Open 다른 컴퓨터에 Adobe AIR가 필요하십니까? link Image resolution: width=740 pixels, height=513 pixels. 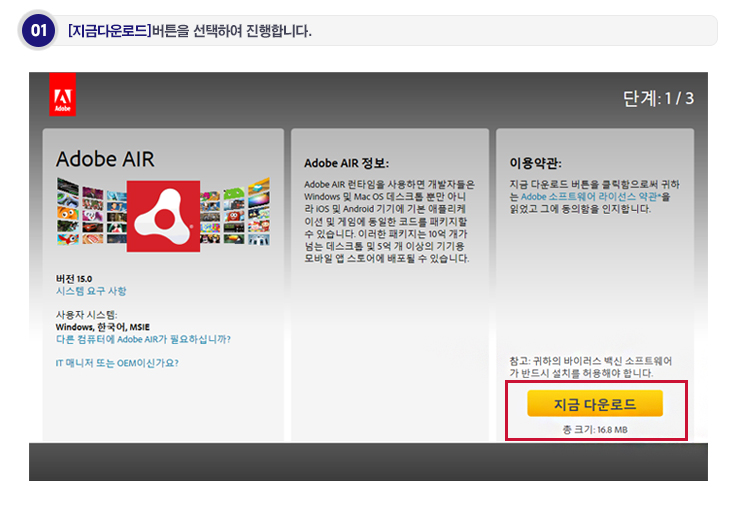pos(143,339)
